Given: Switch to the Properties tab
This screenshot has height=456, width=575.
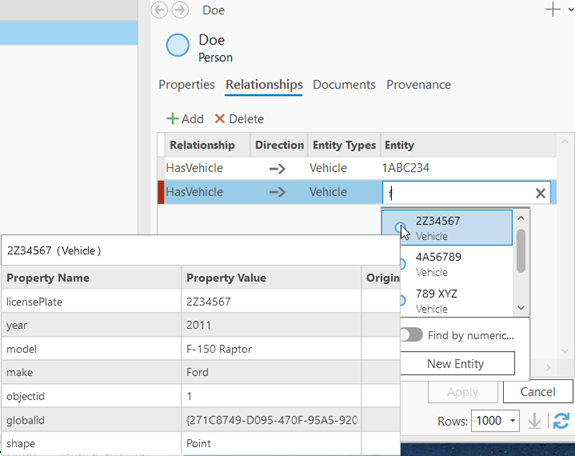Looking at the screenshot, I should (x=187, y=85).
